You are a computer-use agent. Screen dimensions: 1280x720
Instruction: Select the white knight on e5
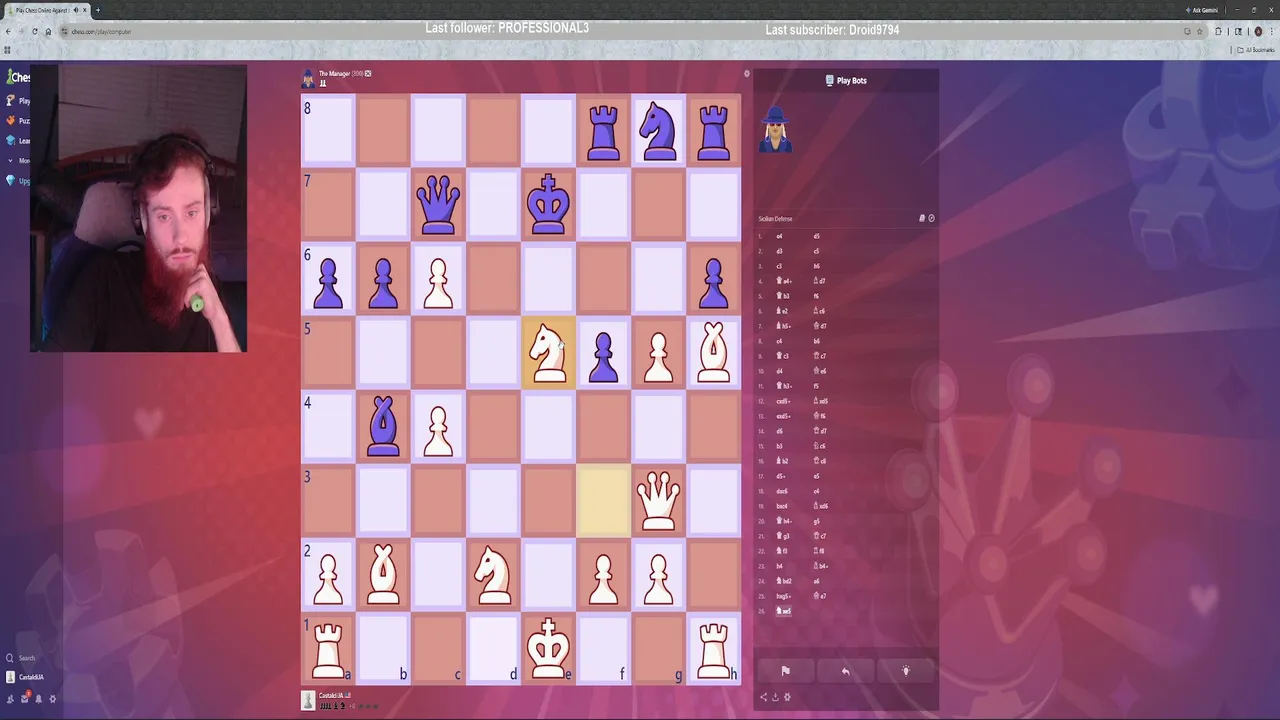click(x=548, y=353)
